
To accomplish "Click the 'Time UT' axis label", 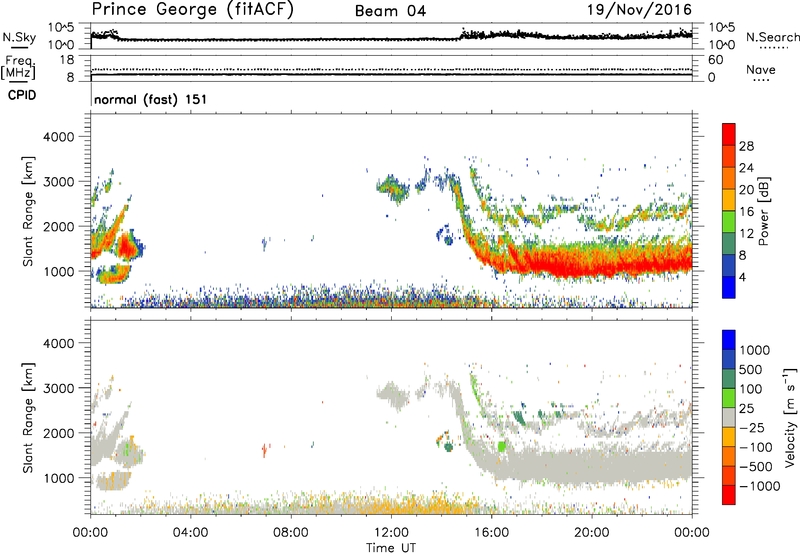I will [391, 547].
